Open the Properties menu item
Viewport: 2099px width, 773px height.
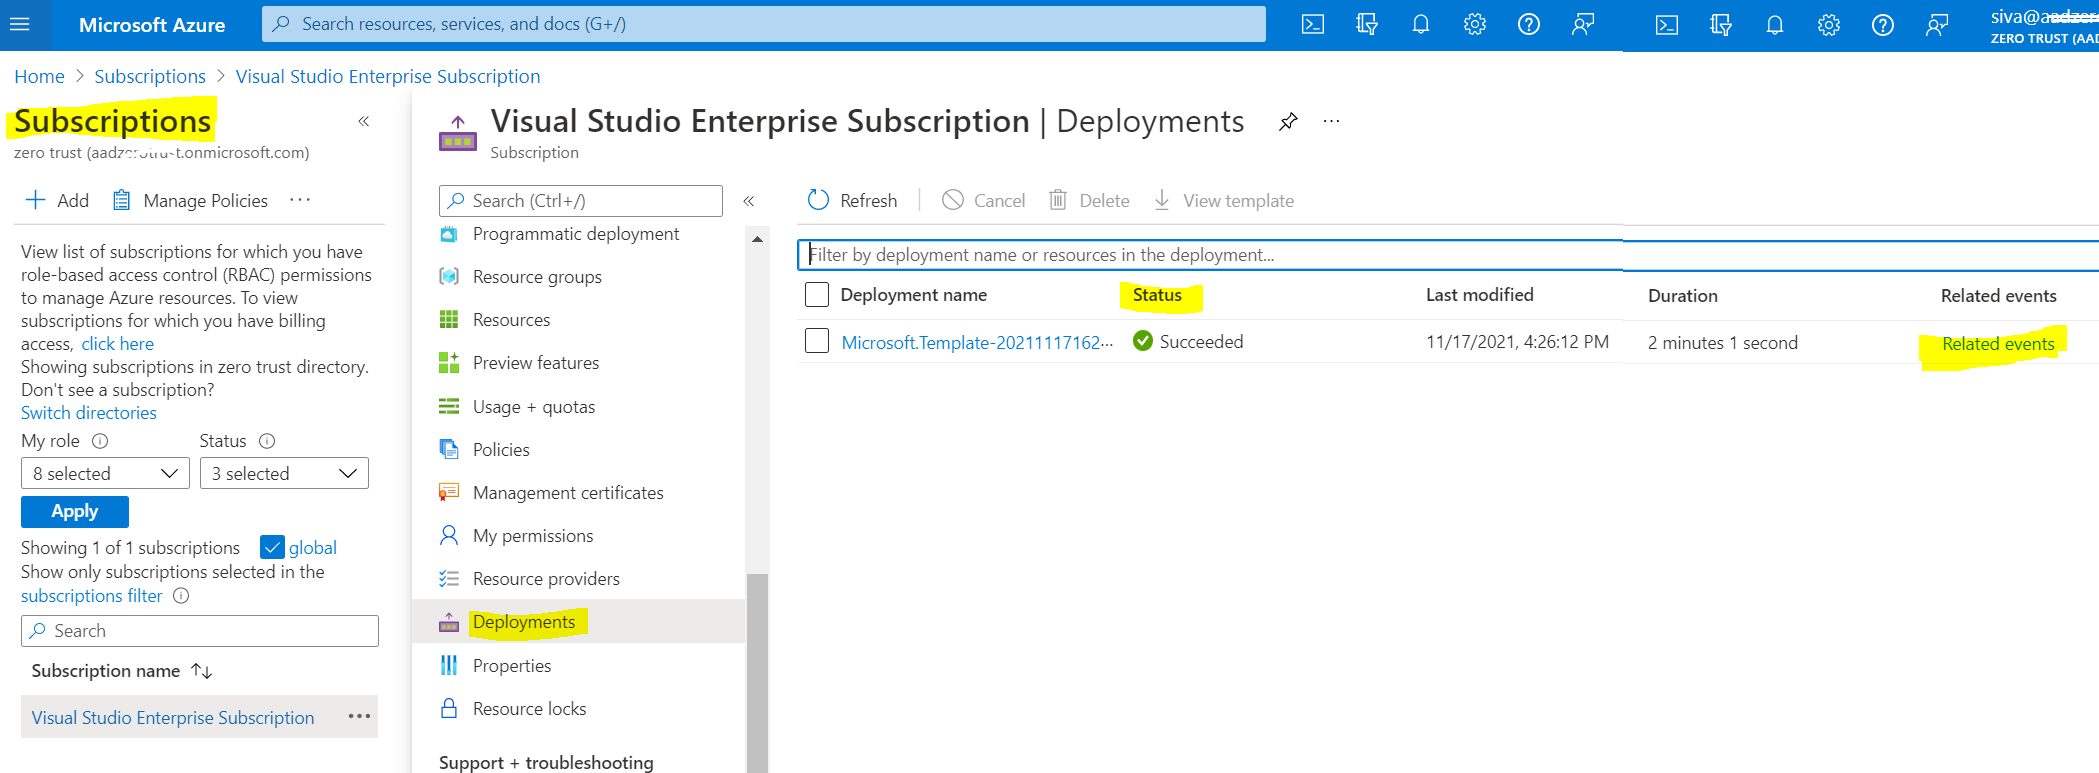click(512, 666)
